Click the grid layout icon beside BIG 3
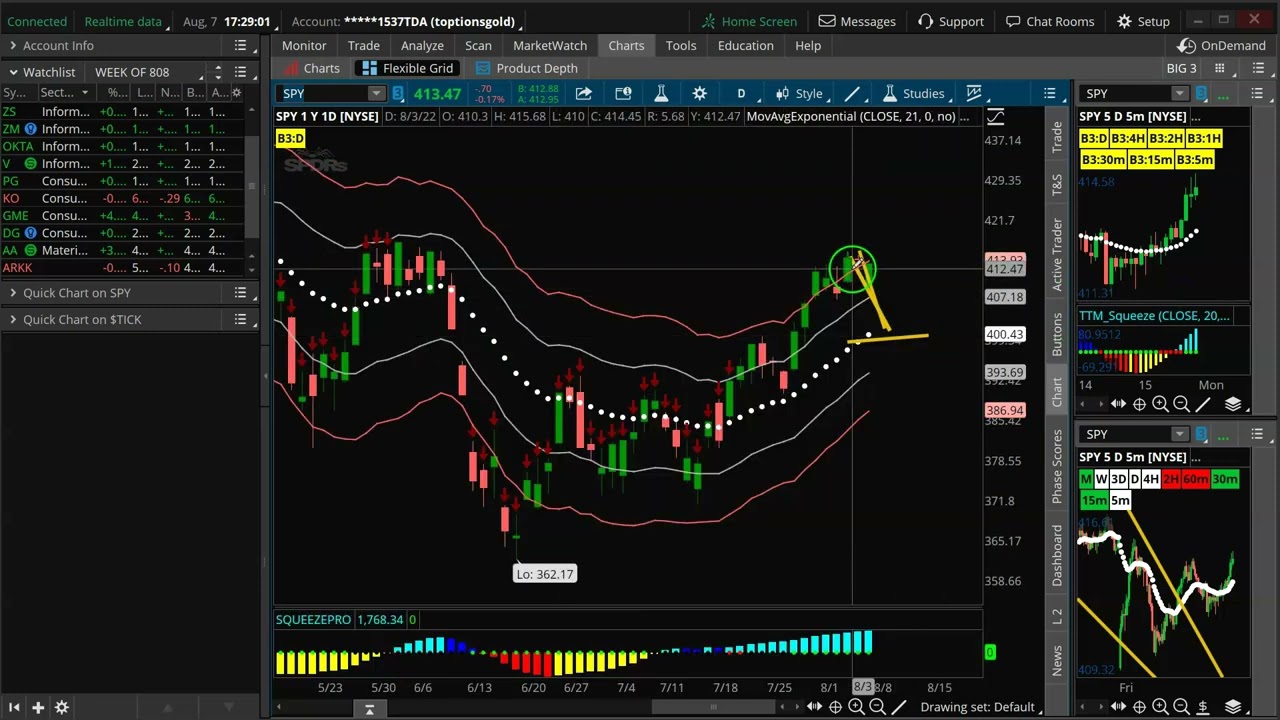1280x720 pixels. click(1219, 68)
